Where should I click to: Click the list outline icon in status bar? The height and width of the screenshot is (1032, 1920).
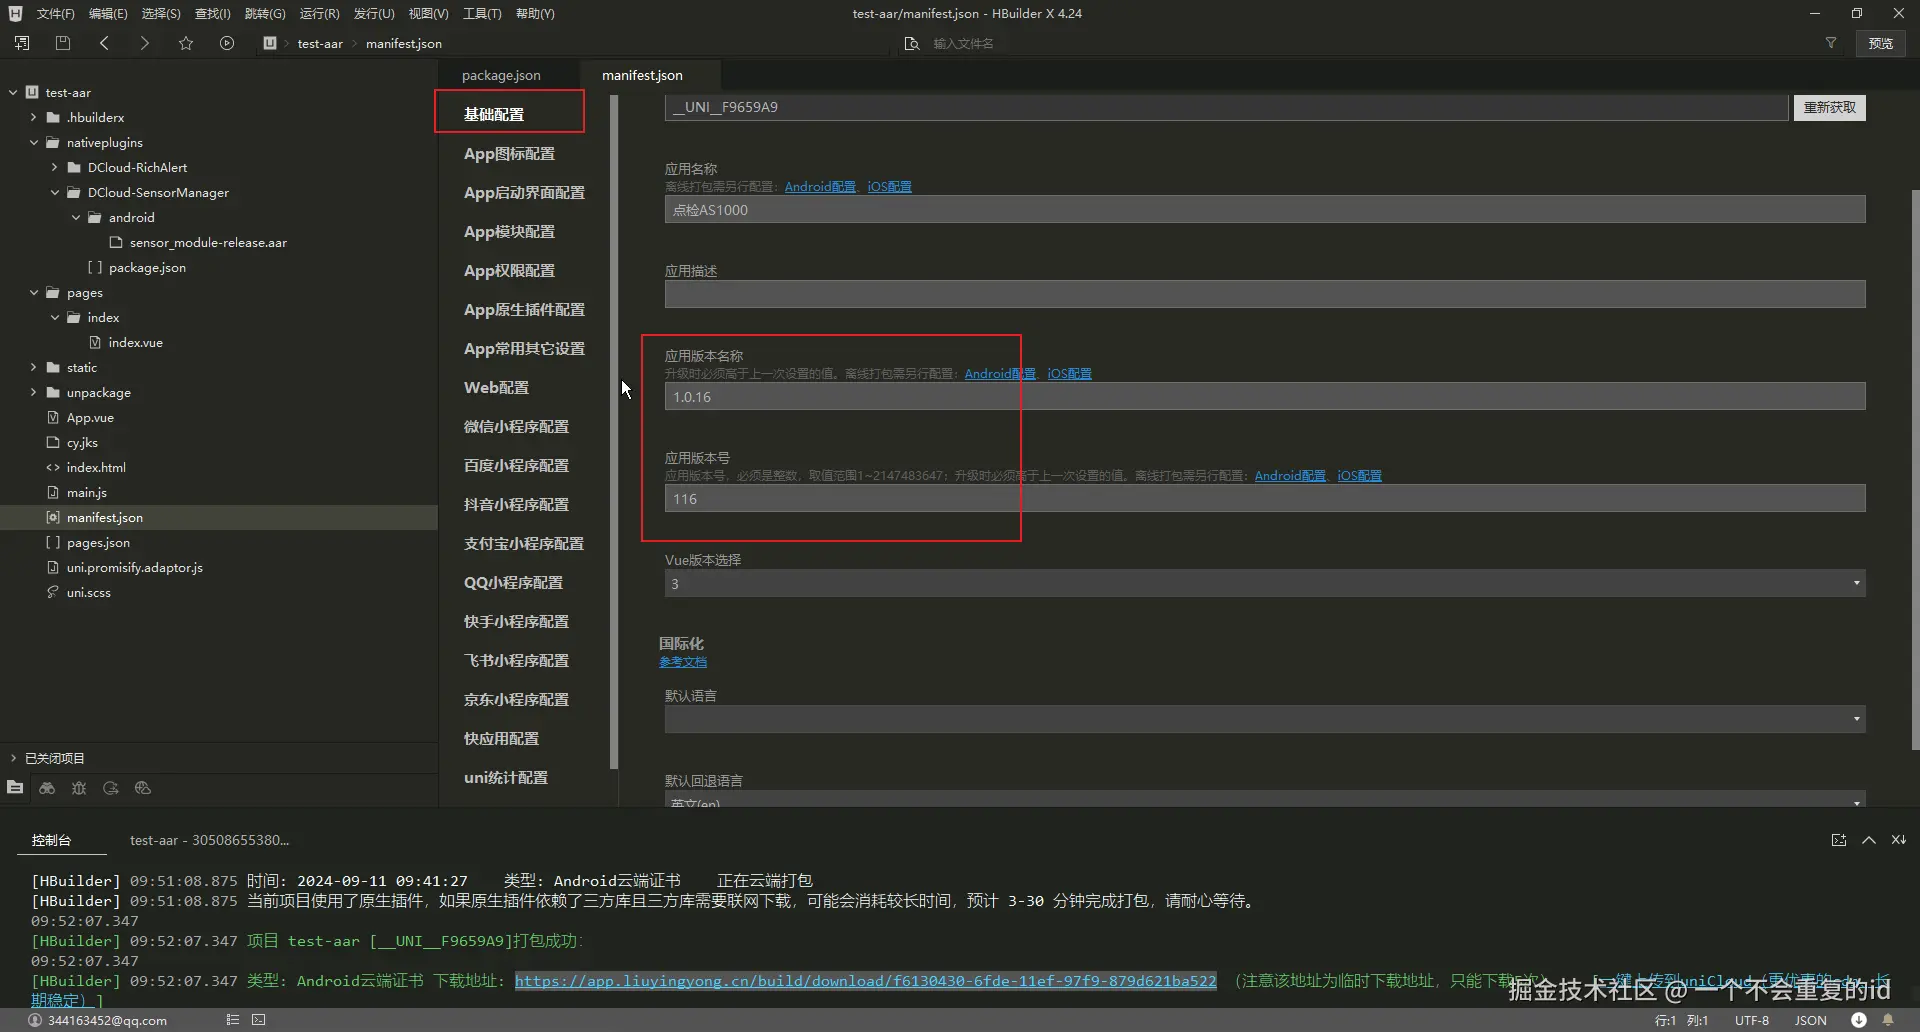pos(232,1020)
